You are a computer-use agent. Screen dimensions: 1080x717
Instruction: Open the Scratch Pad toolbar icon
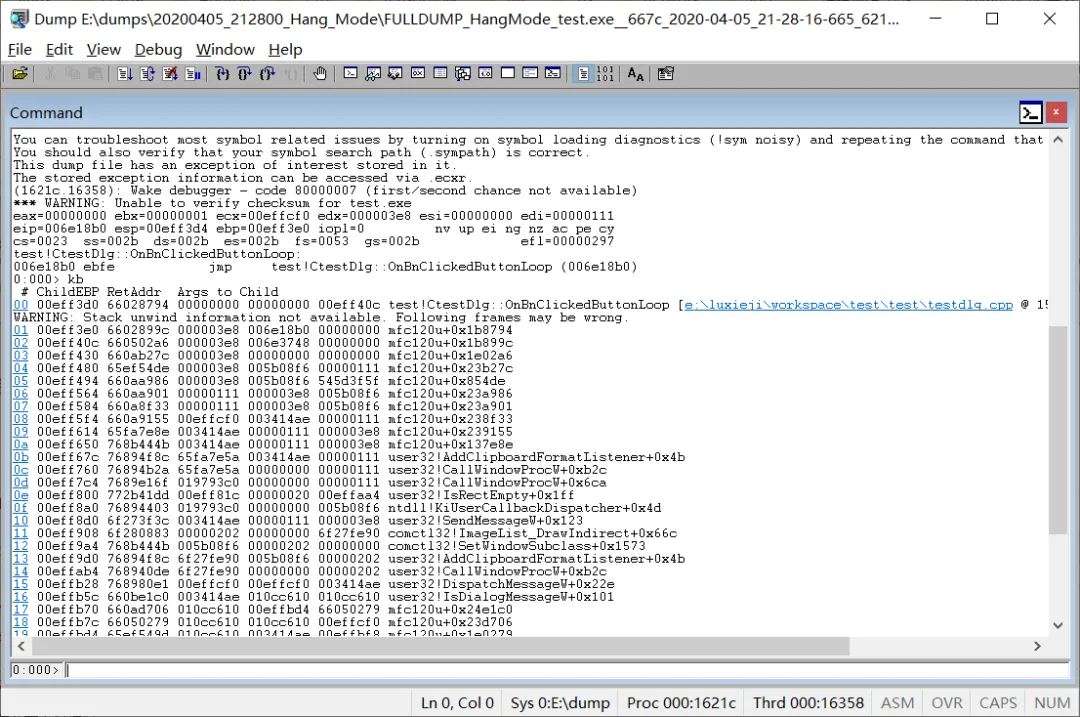tap(508, 74)
